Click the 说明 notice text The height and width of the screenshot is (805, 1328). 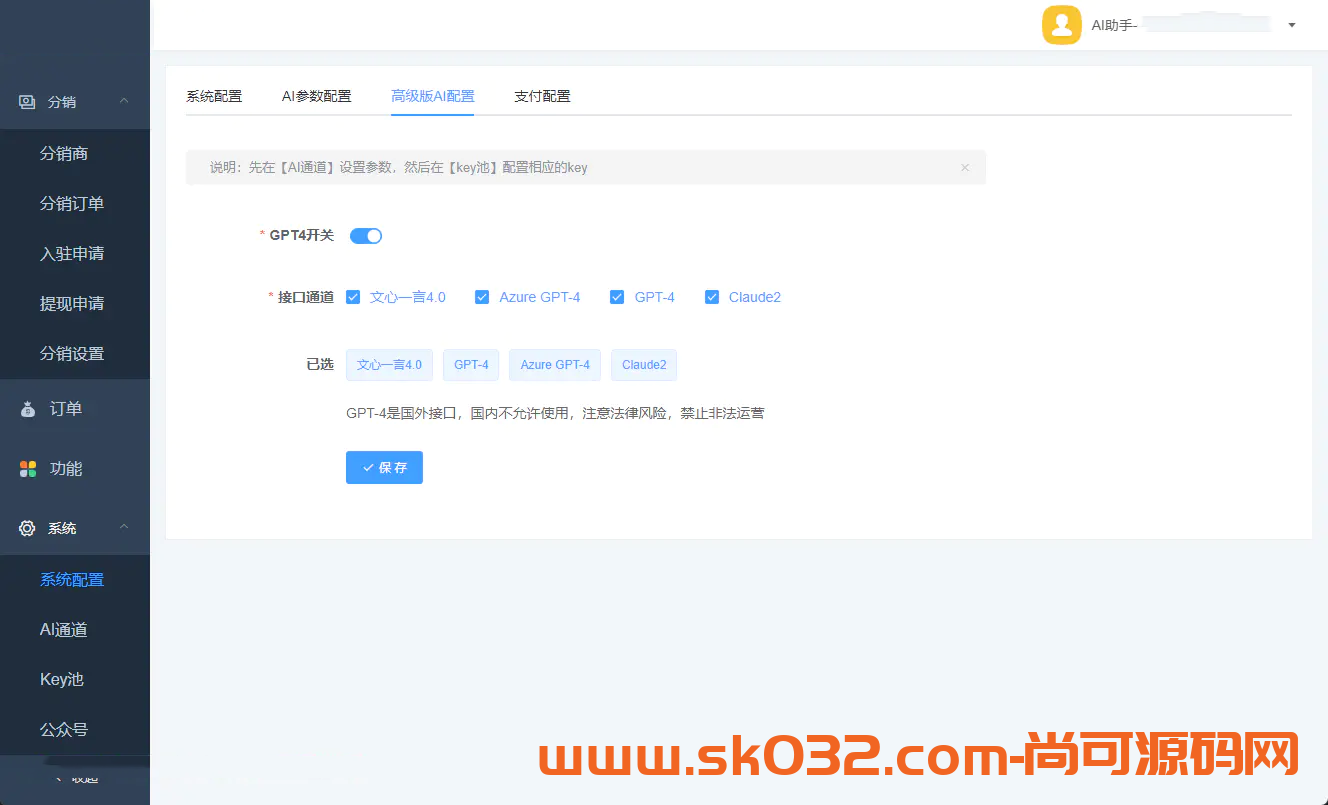coord(398,168)
